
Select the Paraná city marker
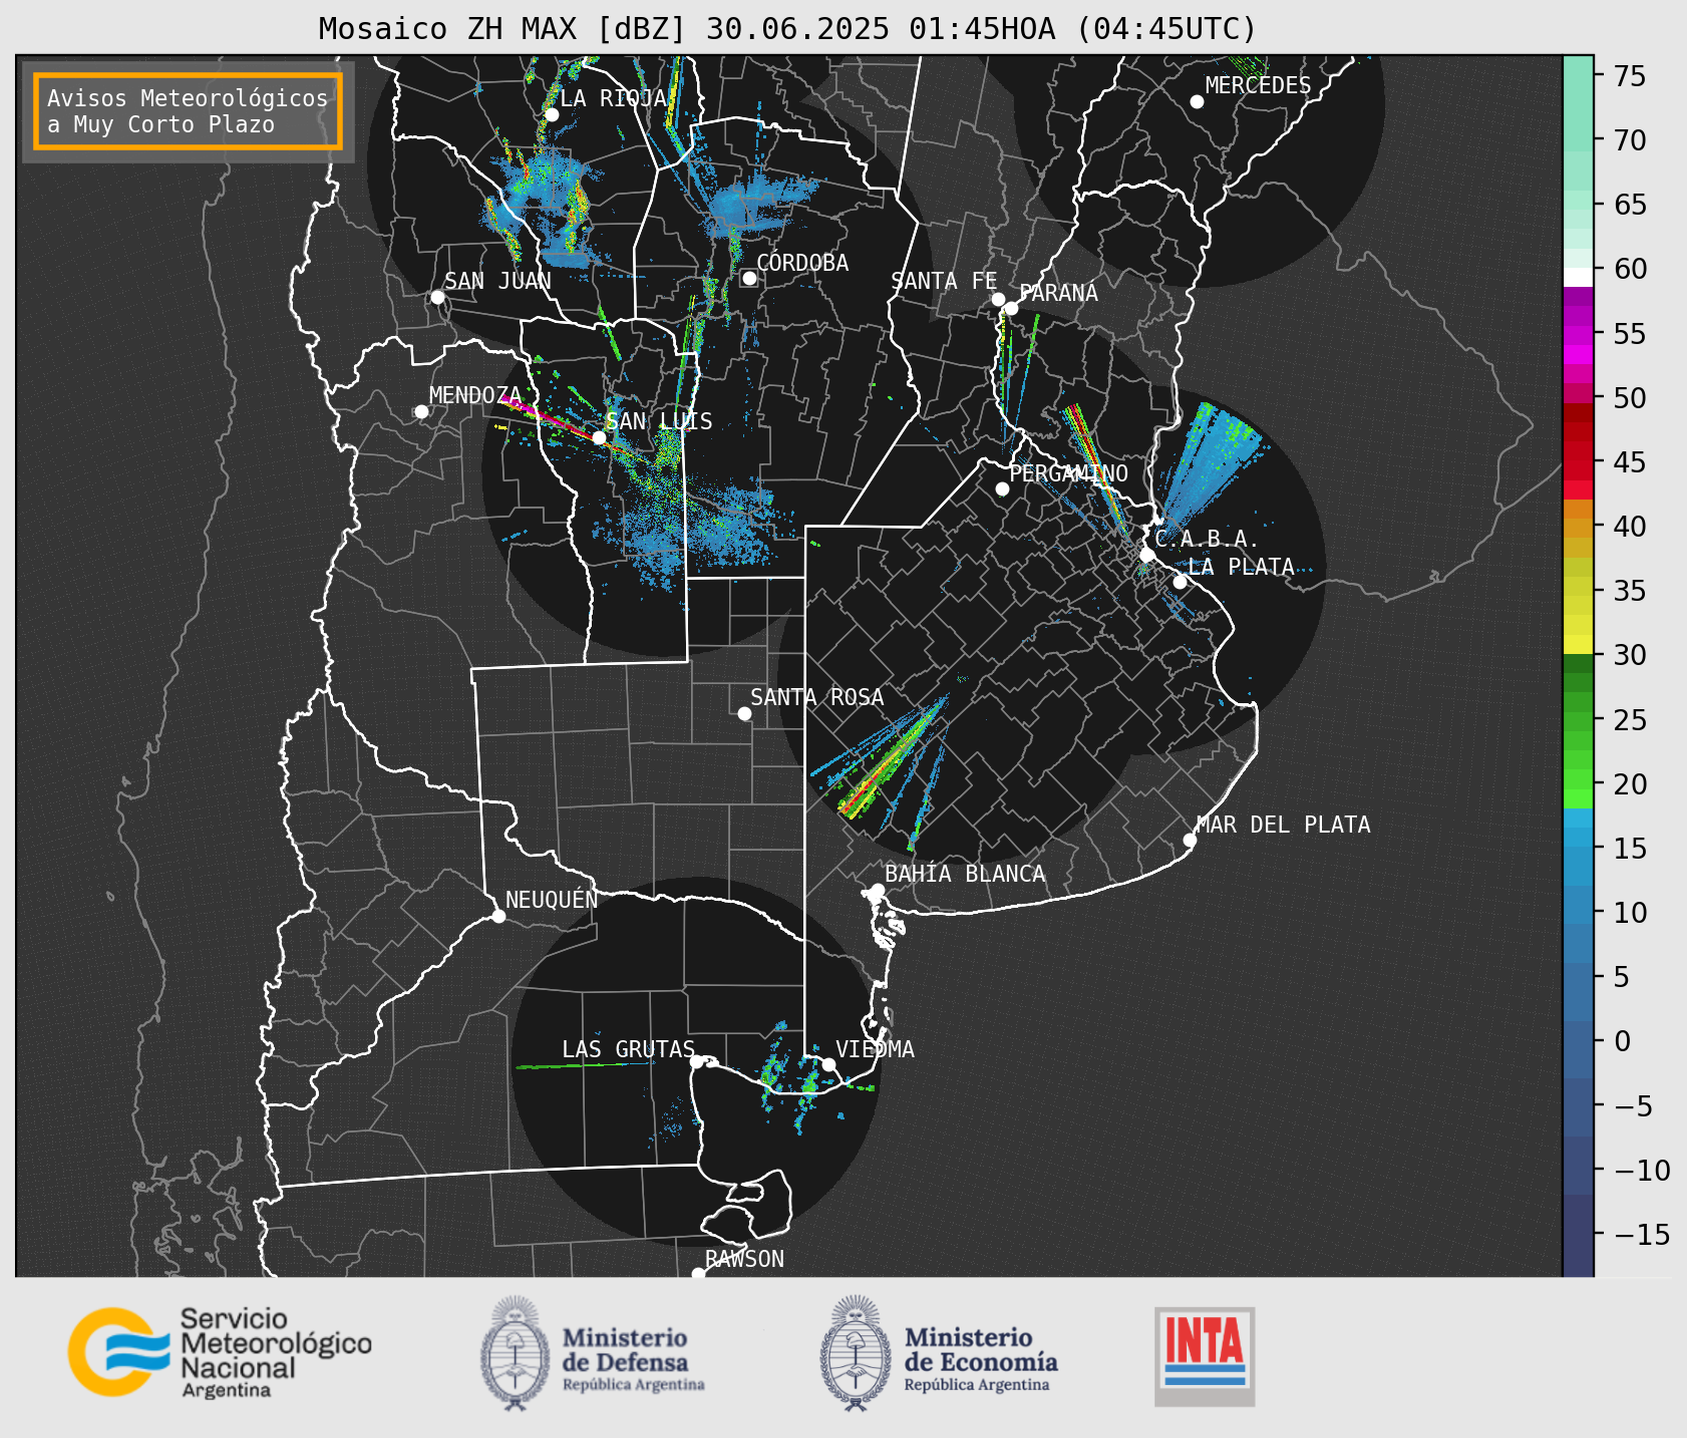(x=1011, y=308)
